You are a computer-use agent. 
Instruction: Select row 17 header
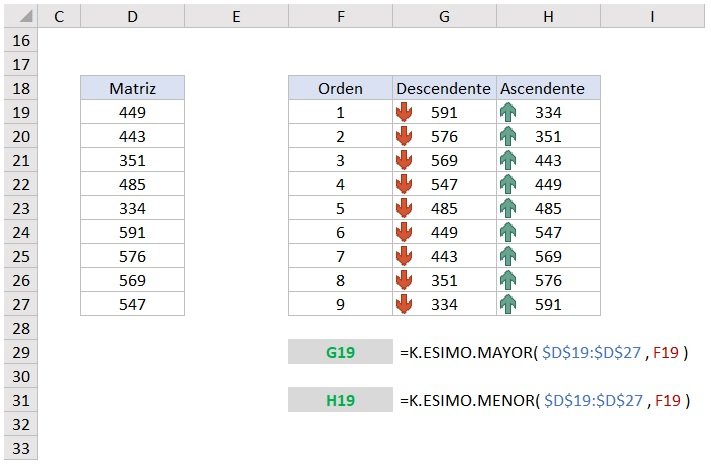pos(21,64)
